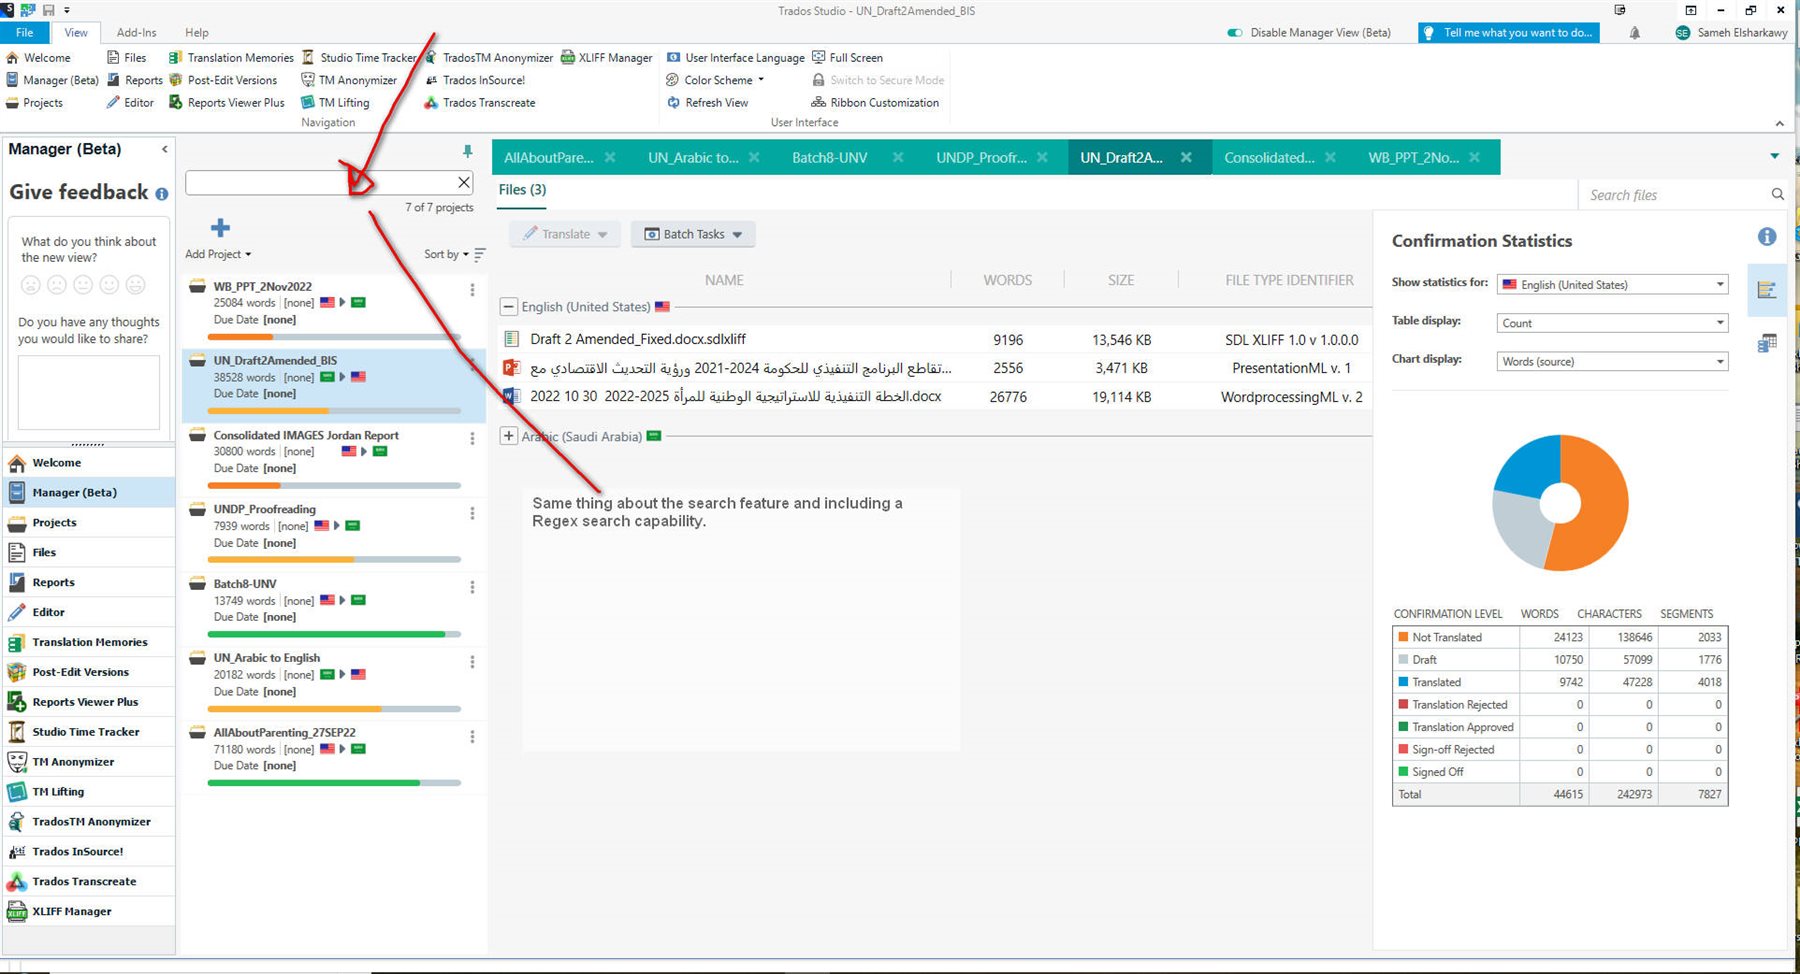The image size is (1800, 974).
Task: Open notifications bell icon
Action: point(1634,33)
